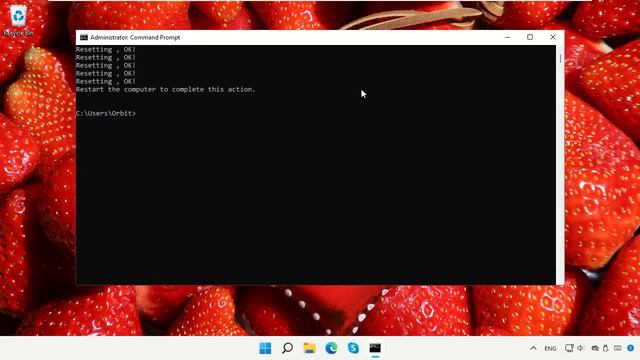Open taskbar Search

pos(287,348)
